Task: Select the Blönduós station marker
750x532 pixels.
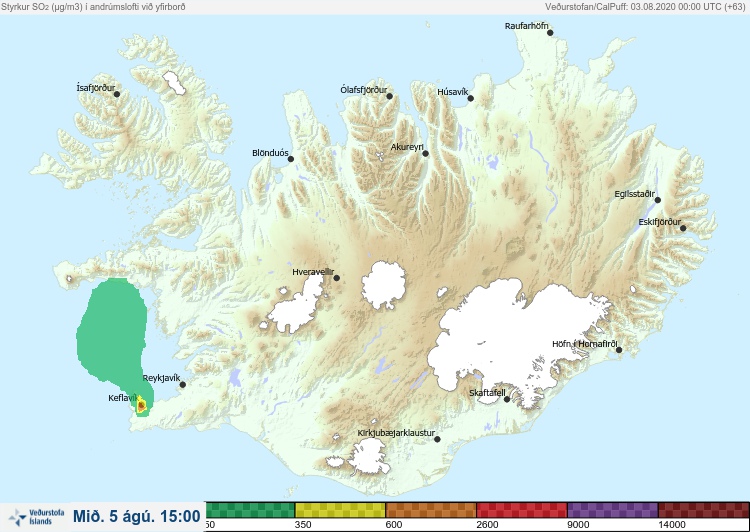Action: [x=291, y=159]
